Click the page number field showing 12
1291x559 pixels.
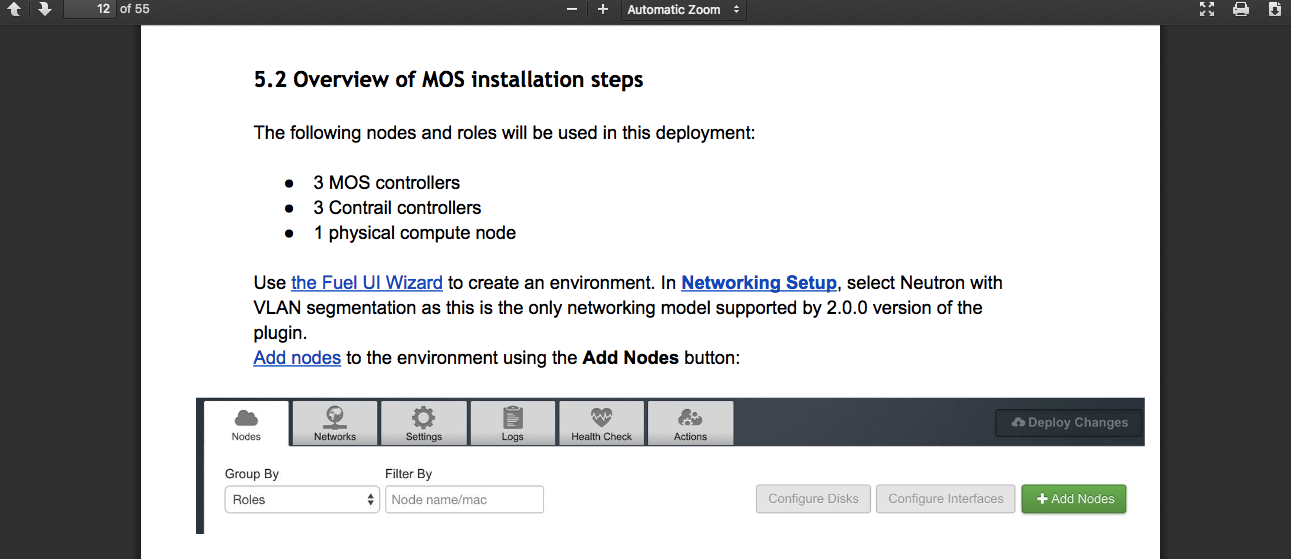coord(89,9)
